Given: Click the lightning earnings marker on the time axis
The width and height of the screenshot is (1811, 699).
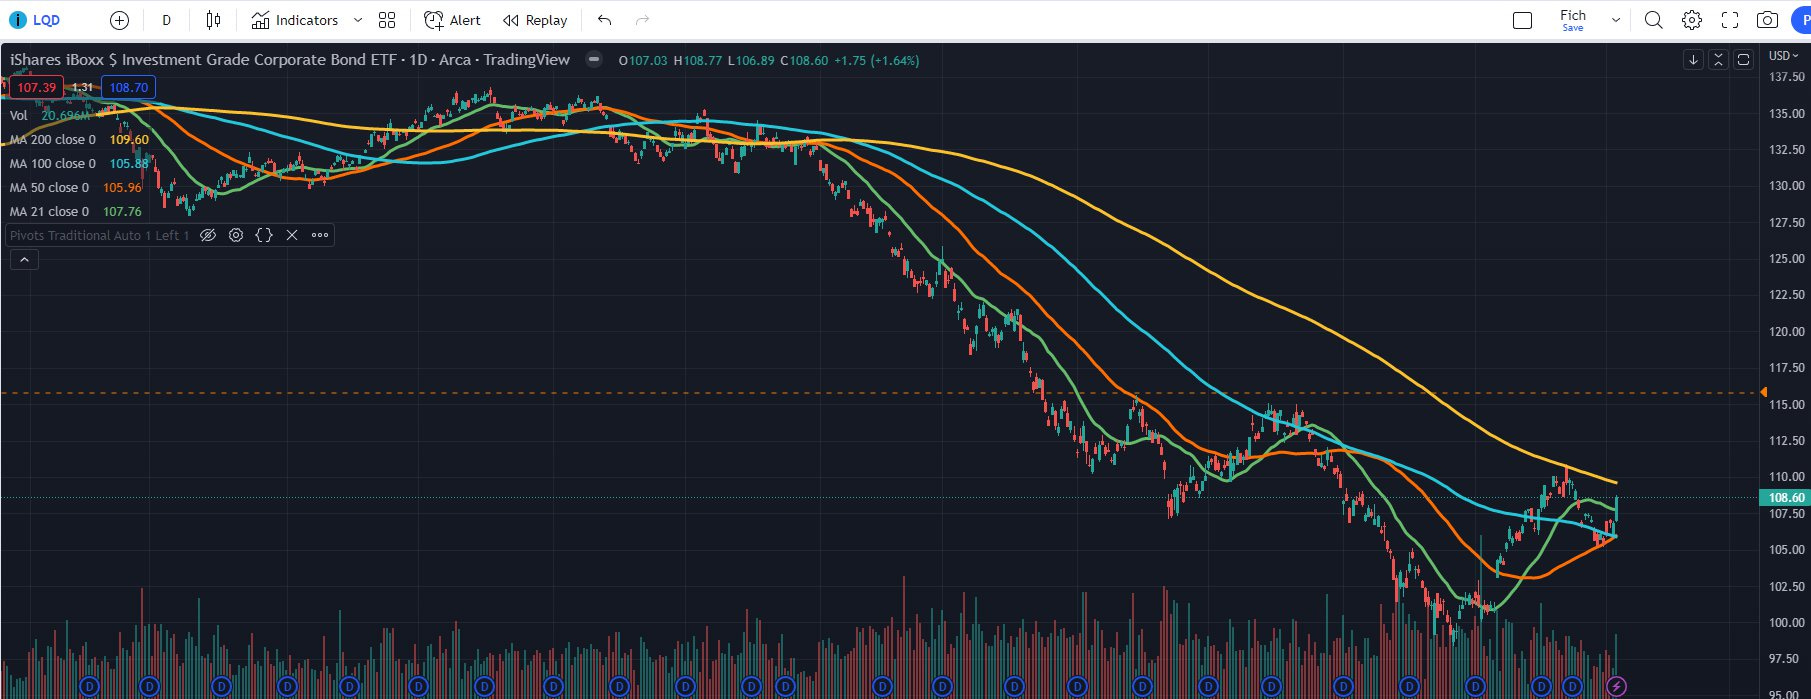Looking at the screenshot, I should click(x=1616, y=686).
